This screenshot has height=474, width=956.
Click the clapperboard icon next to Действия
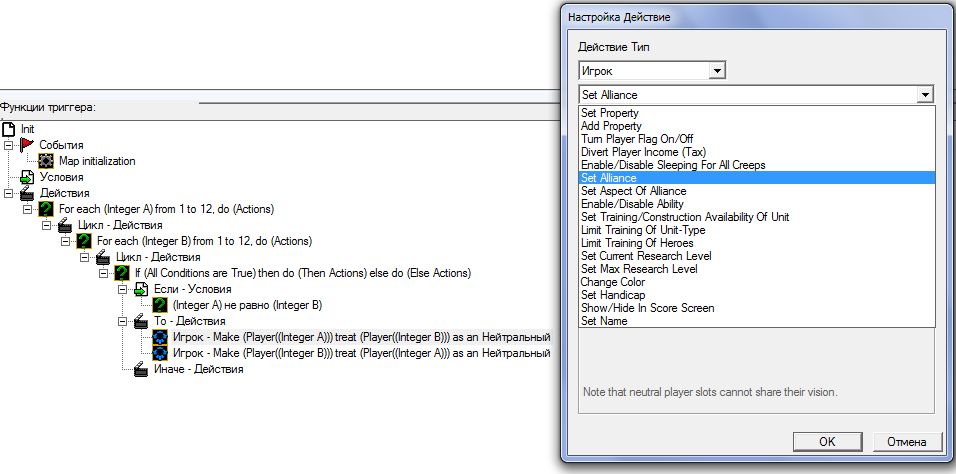pos(27,193)
